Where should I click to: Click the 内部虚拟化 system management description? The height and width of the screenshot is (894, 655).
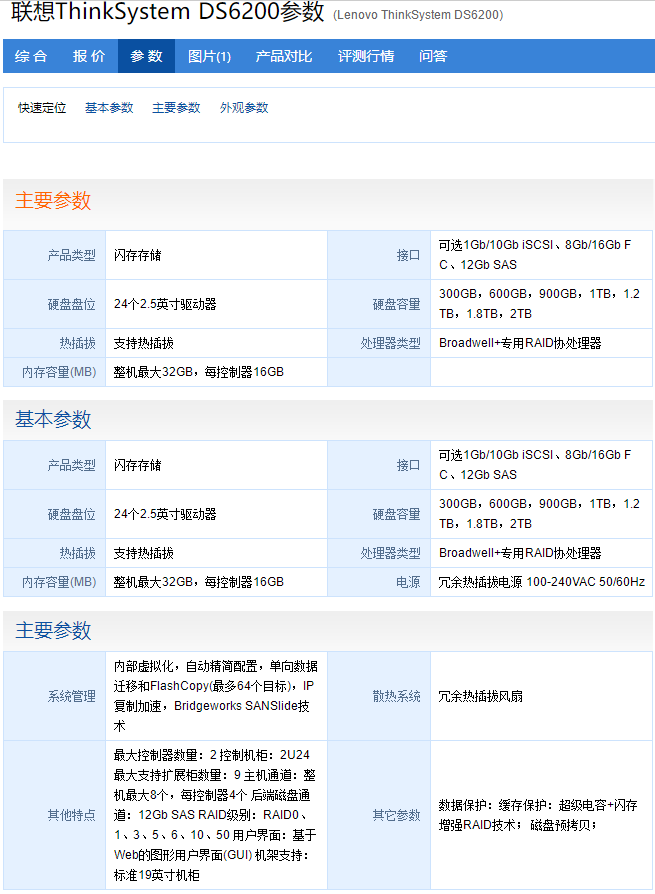215,696
